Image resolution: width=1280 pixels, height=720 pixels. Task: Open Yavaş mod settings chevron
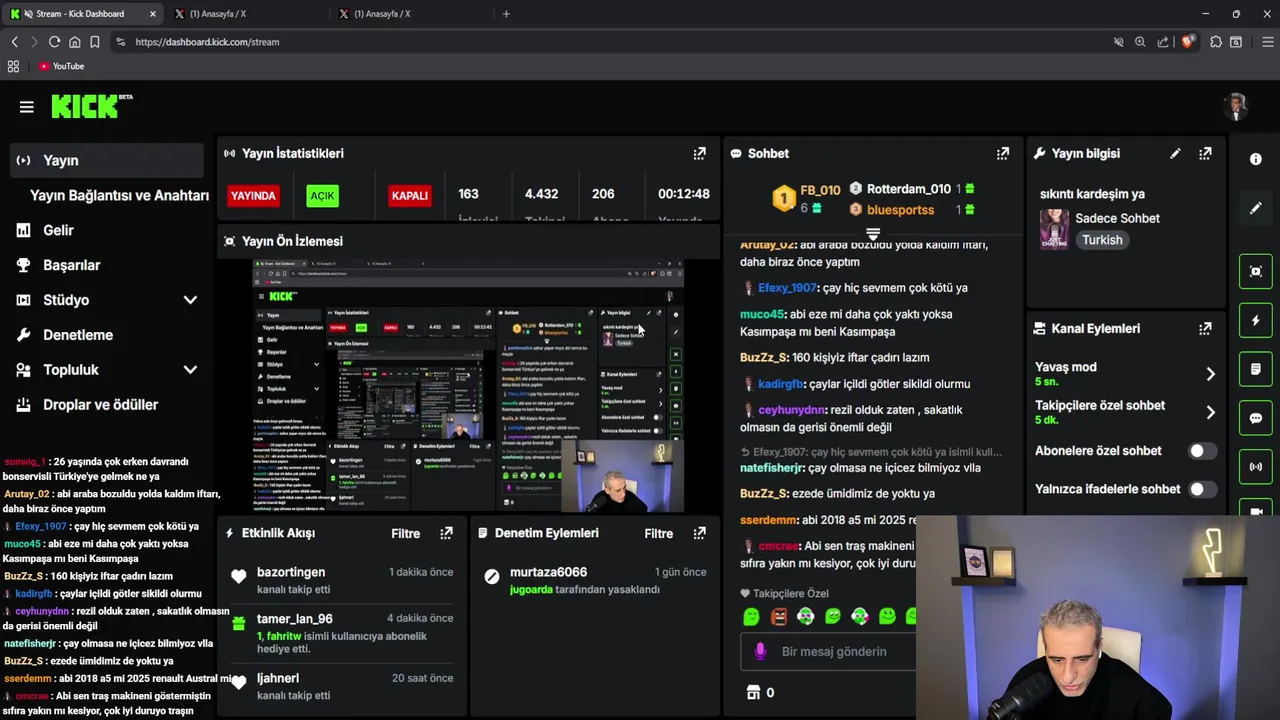click(x=1210, y=374)
